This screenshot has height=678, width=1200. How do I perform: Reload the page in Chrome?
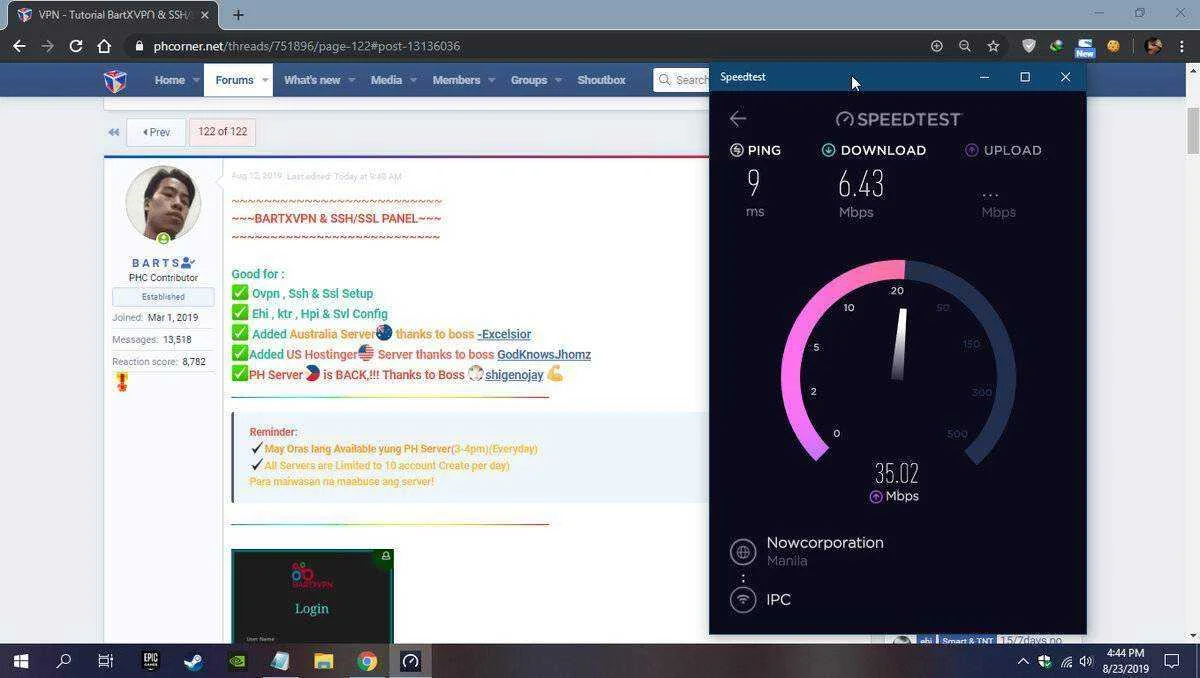click(75, 46)
